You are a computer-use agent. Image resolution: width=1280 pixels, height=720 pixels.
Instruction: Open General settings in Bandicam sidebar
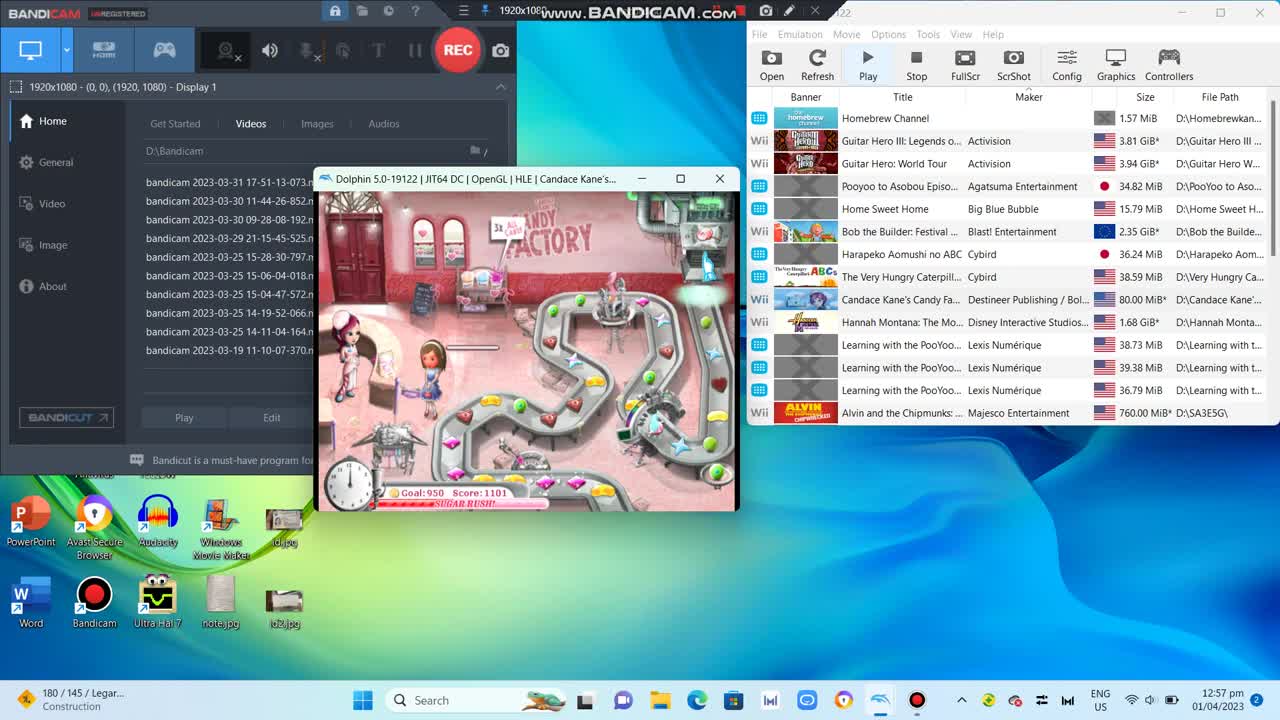pos(46,162)
